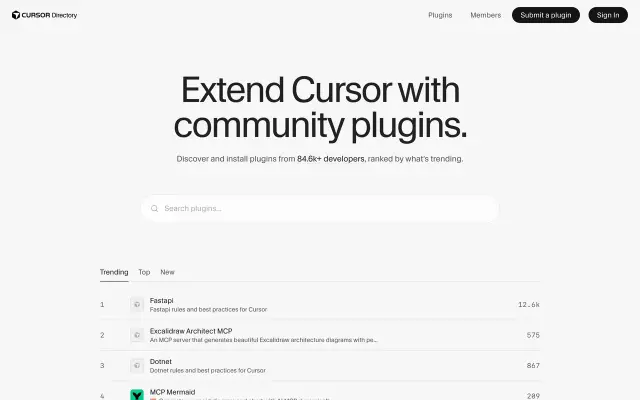The height and width of the screenshot is (400, 640).
Task: Click the 289 count for MCP Mermaid
Action: [533, 396]
